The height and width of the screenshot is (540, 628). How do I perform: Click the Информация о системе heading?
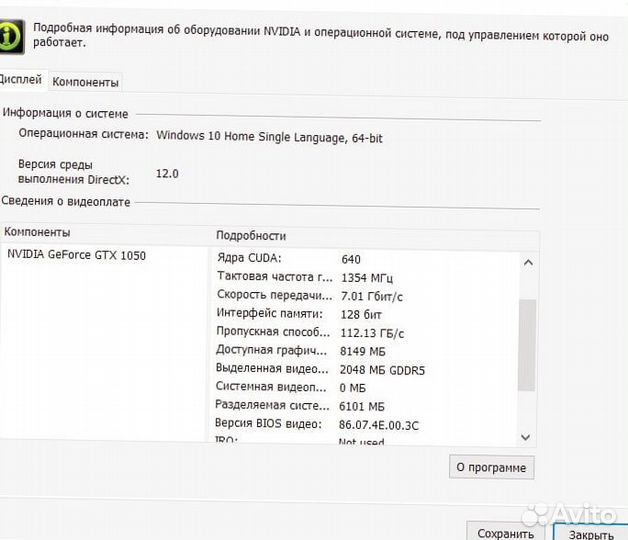pos(65,113)
